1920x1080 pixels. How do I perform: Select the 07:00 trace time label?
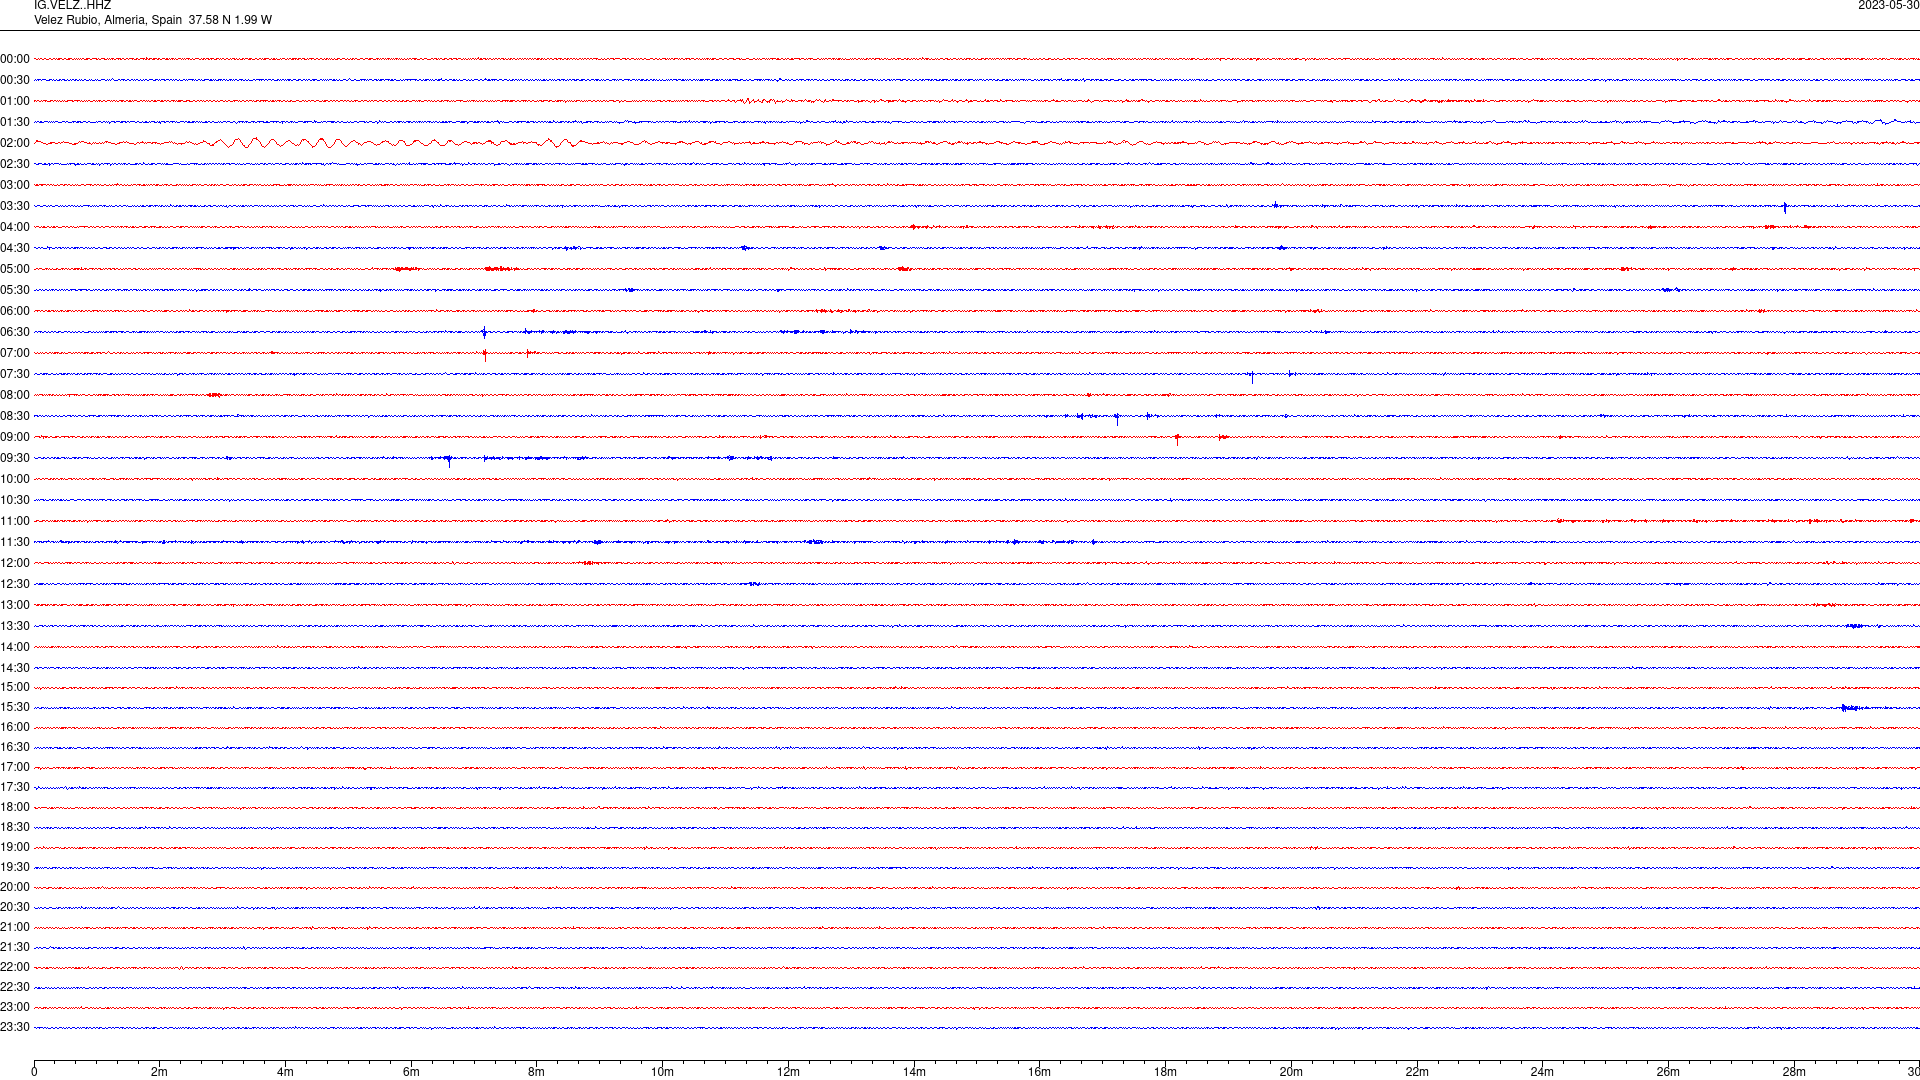pyautogui.click(x=15, y=353)
